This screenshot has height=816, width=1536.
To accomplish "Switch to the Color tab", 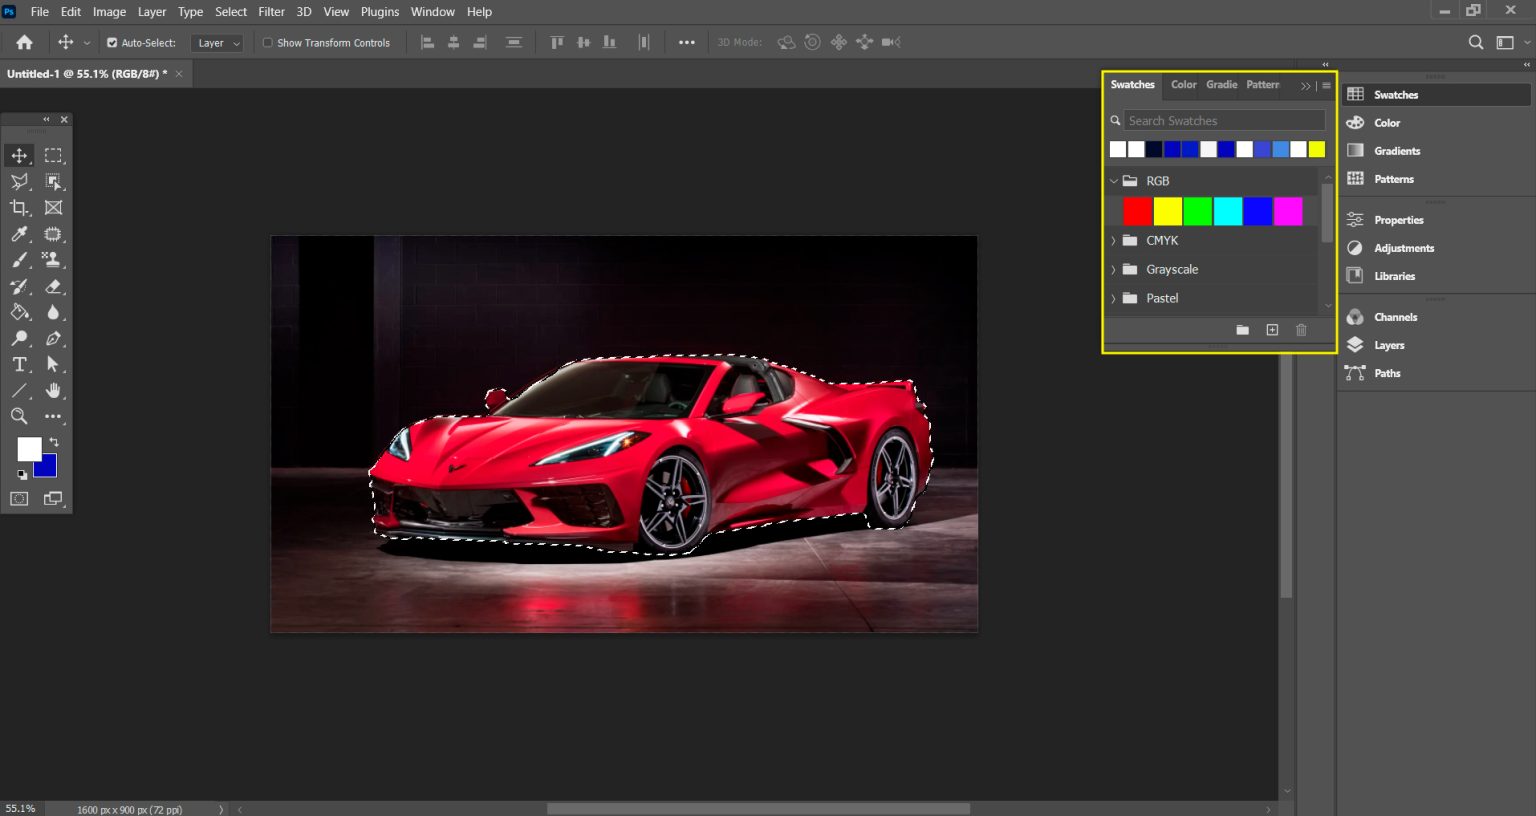I will click(1183, 85).
